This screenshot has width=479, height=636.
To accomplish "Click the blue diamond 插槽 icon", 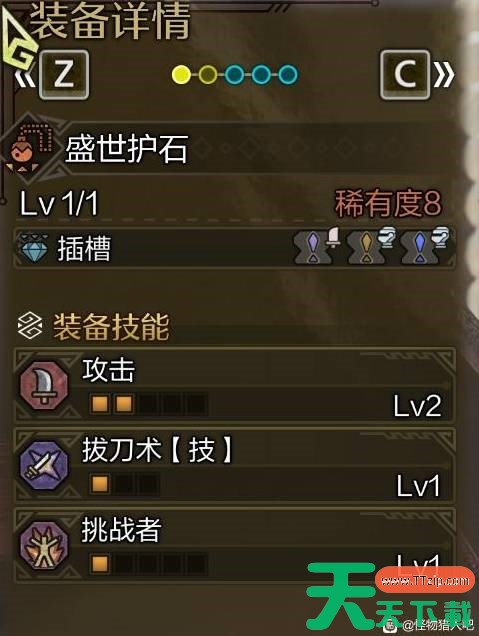I will [x=33, y=247].
